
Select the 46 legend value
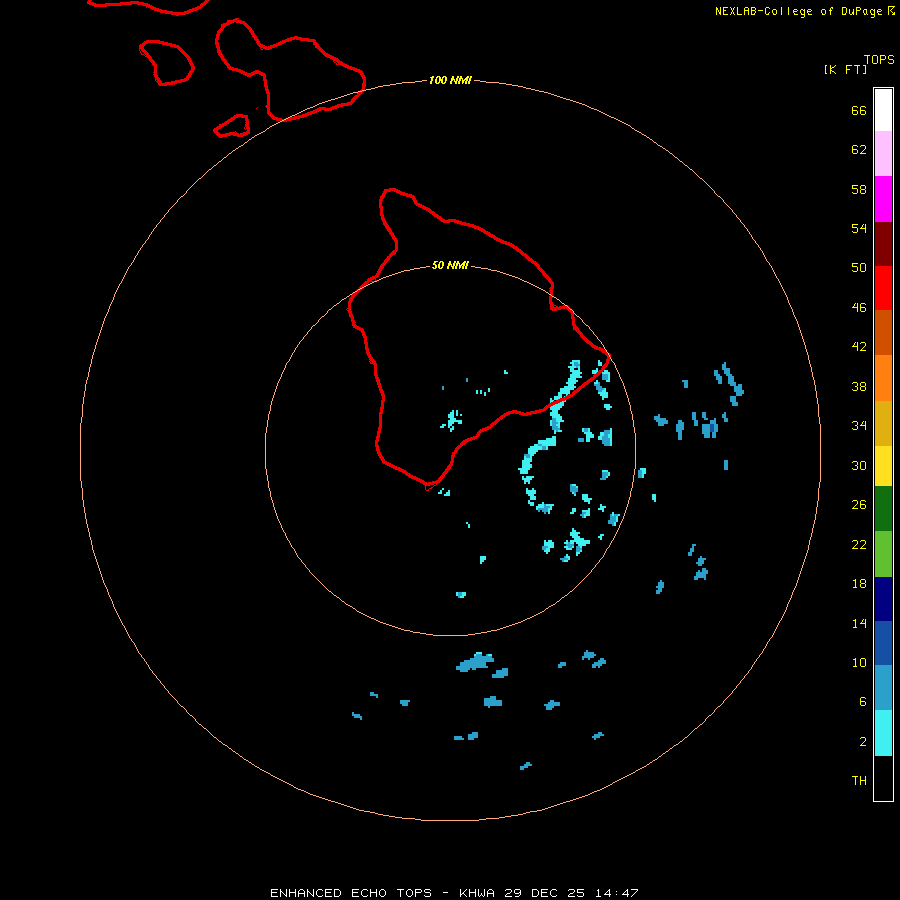tap(859, 308)
